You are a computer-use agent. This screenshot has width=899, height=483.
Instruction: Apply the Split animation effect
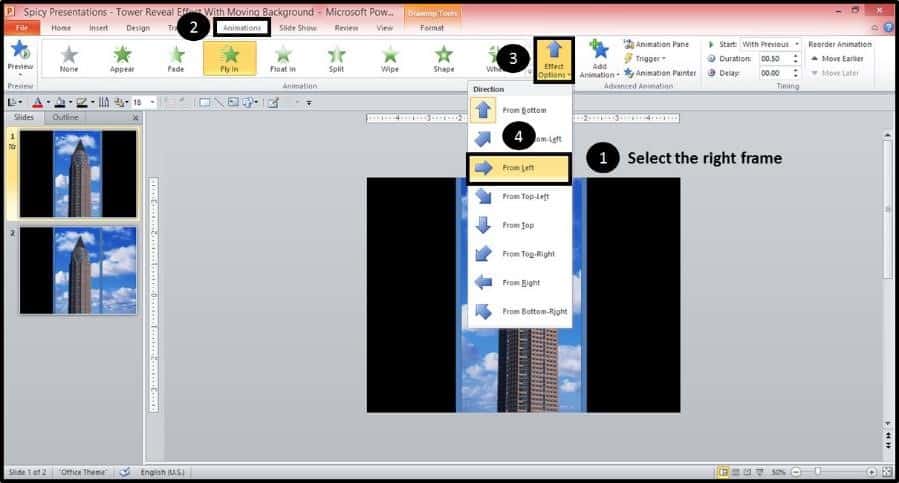click(x=337, y=59)
